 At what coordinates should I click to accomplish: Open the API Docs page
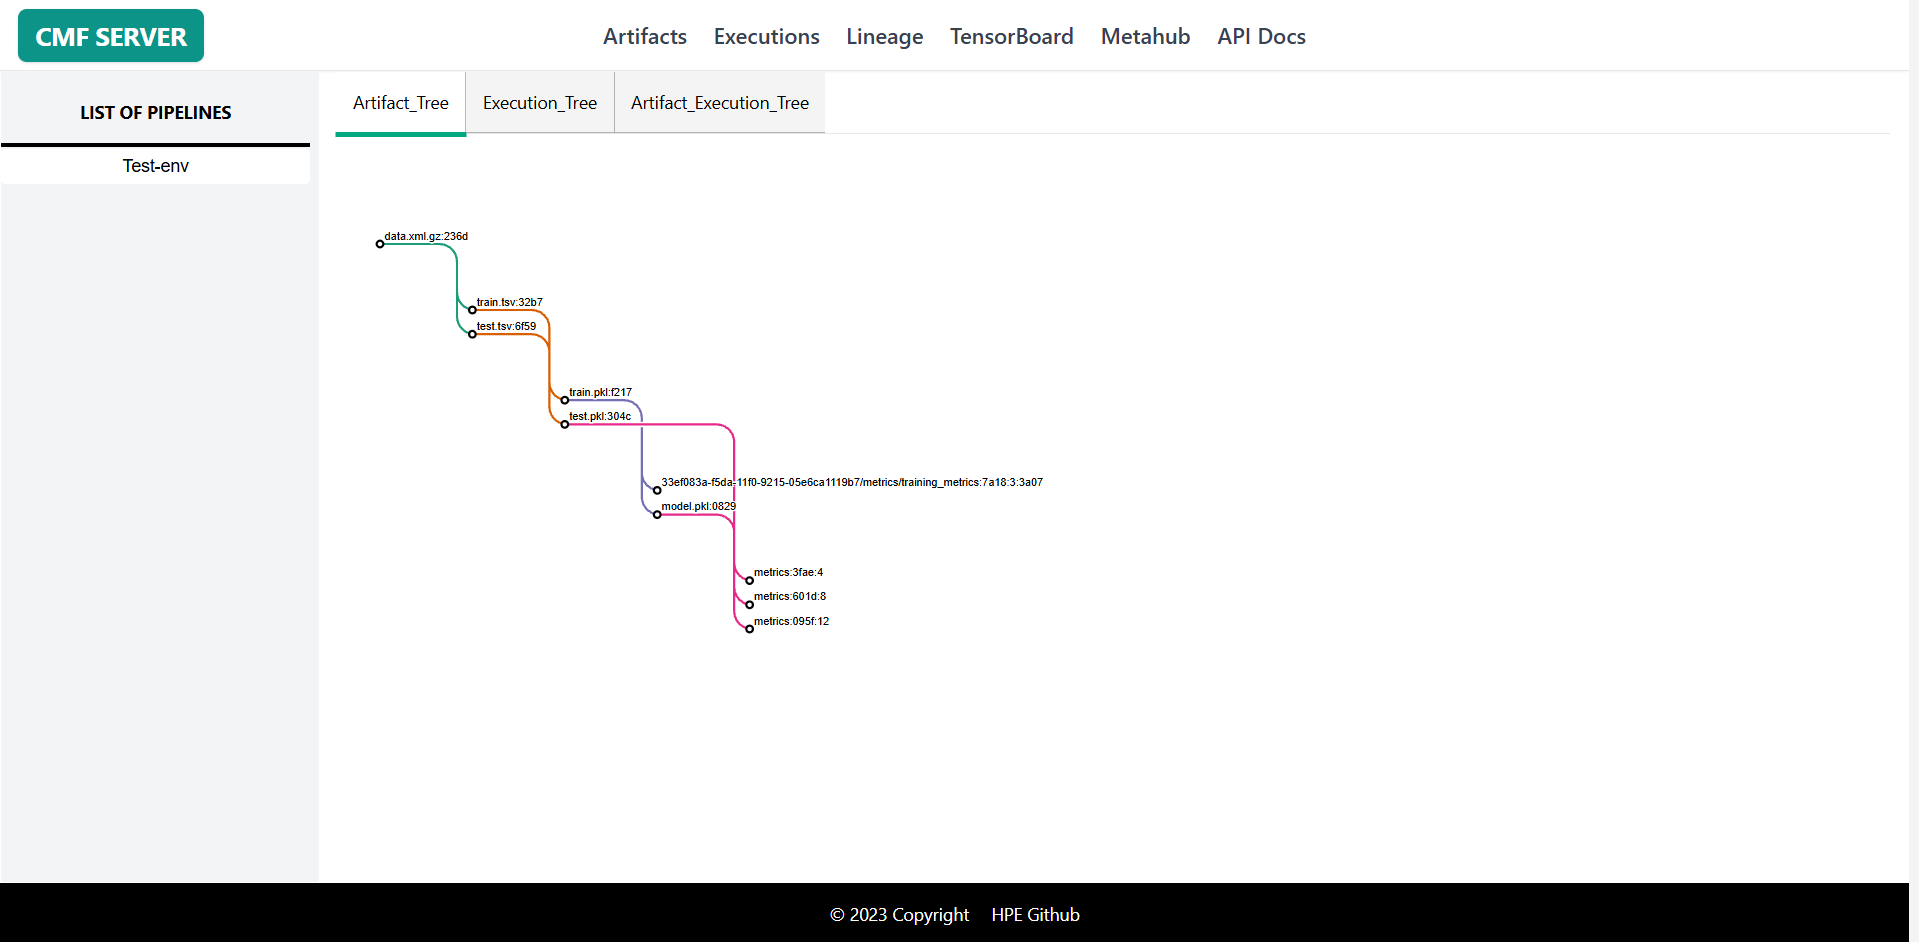(1260, 36)
